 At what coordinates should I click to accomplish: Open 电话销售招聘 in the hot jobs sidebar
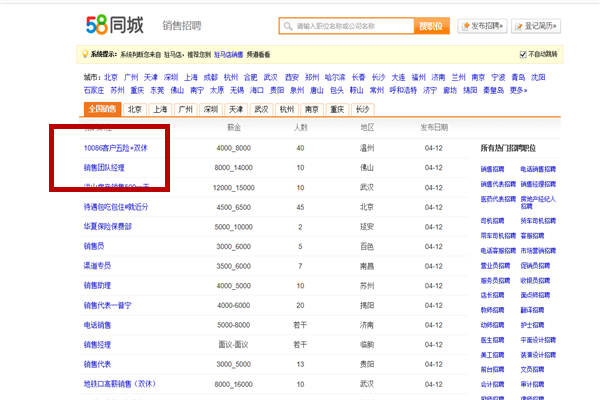pos(538,169)
